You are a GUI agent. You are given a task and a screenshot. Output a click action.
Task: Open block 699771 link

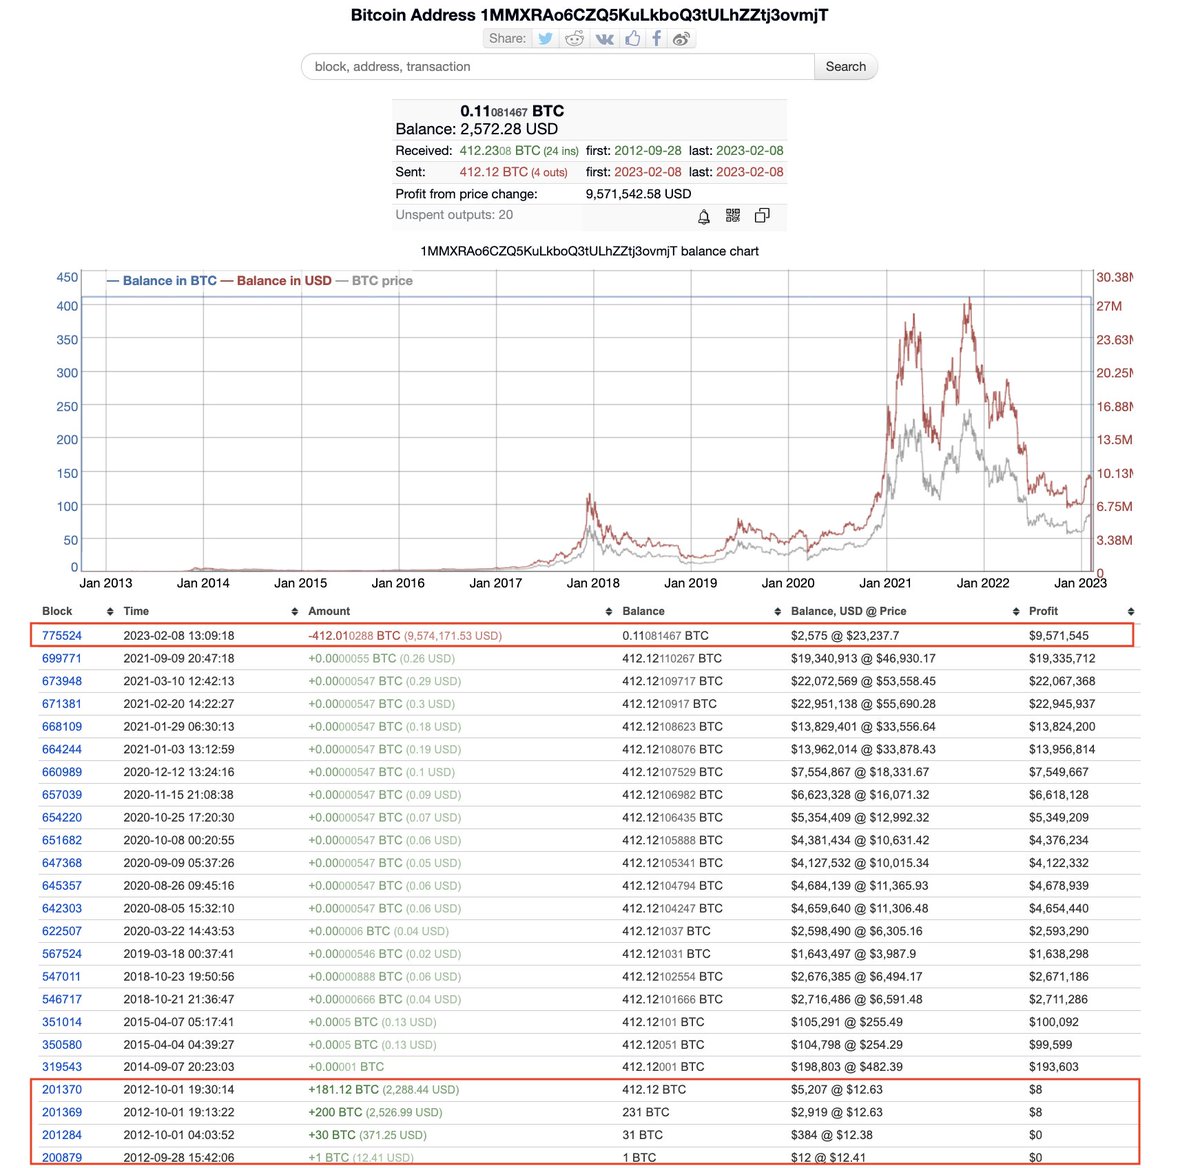62,659
